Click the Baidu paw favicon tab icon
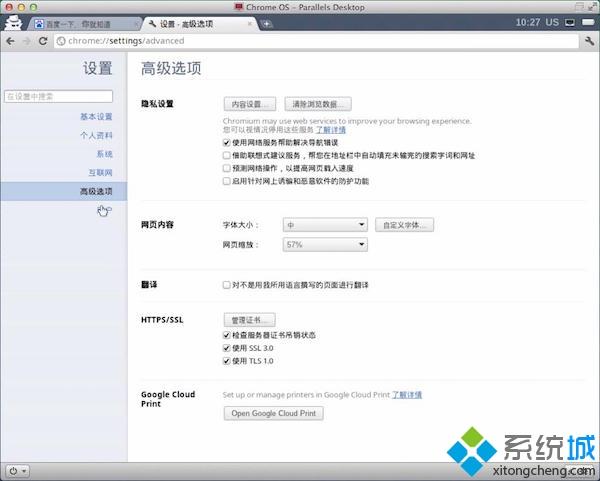The height and width of the screenshot is (481, 600). coord(39,24)
